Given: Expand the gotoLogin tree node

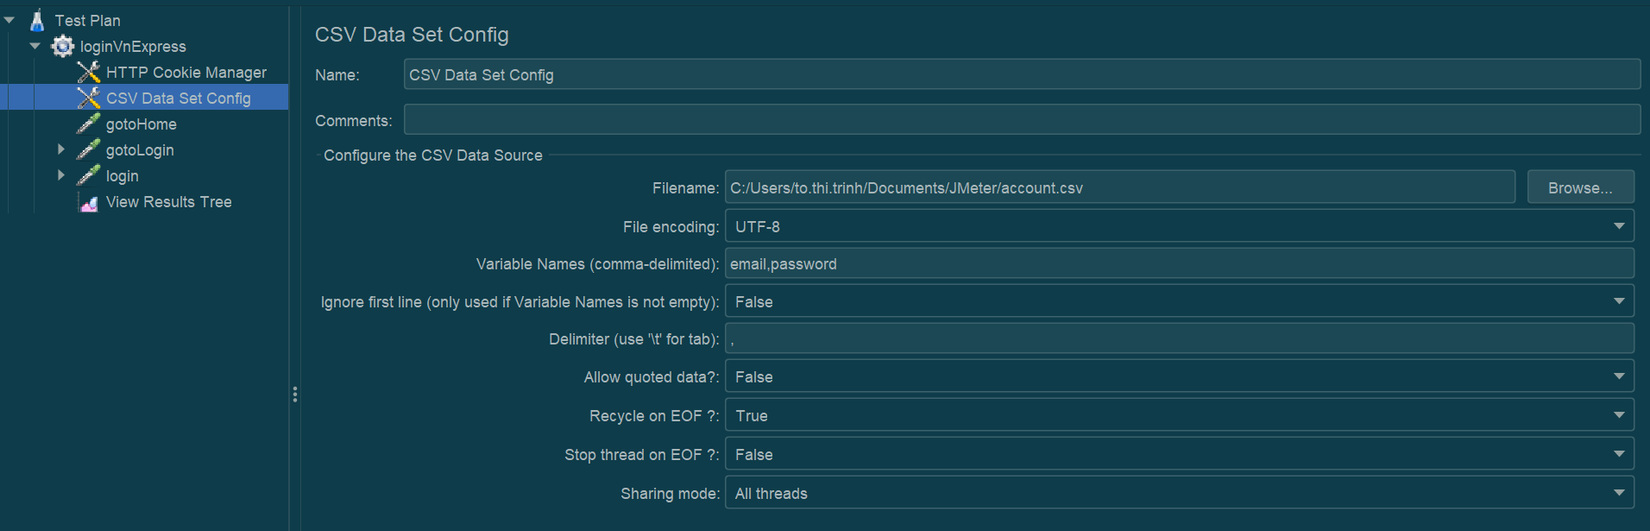Looking at the screenshot, I should (61, 150).
